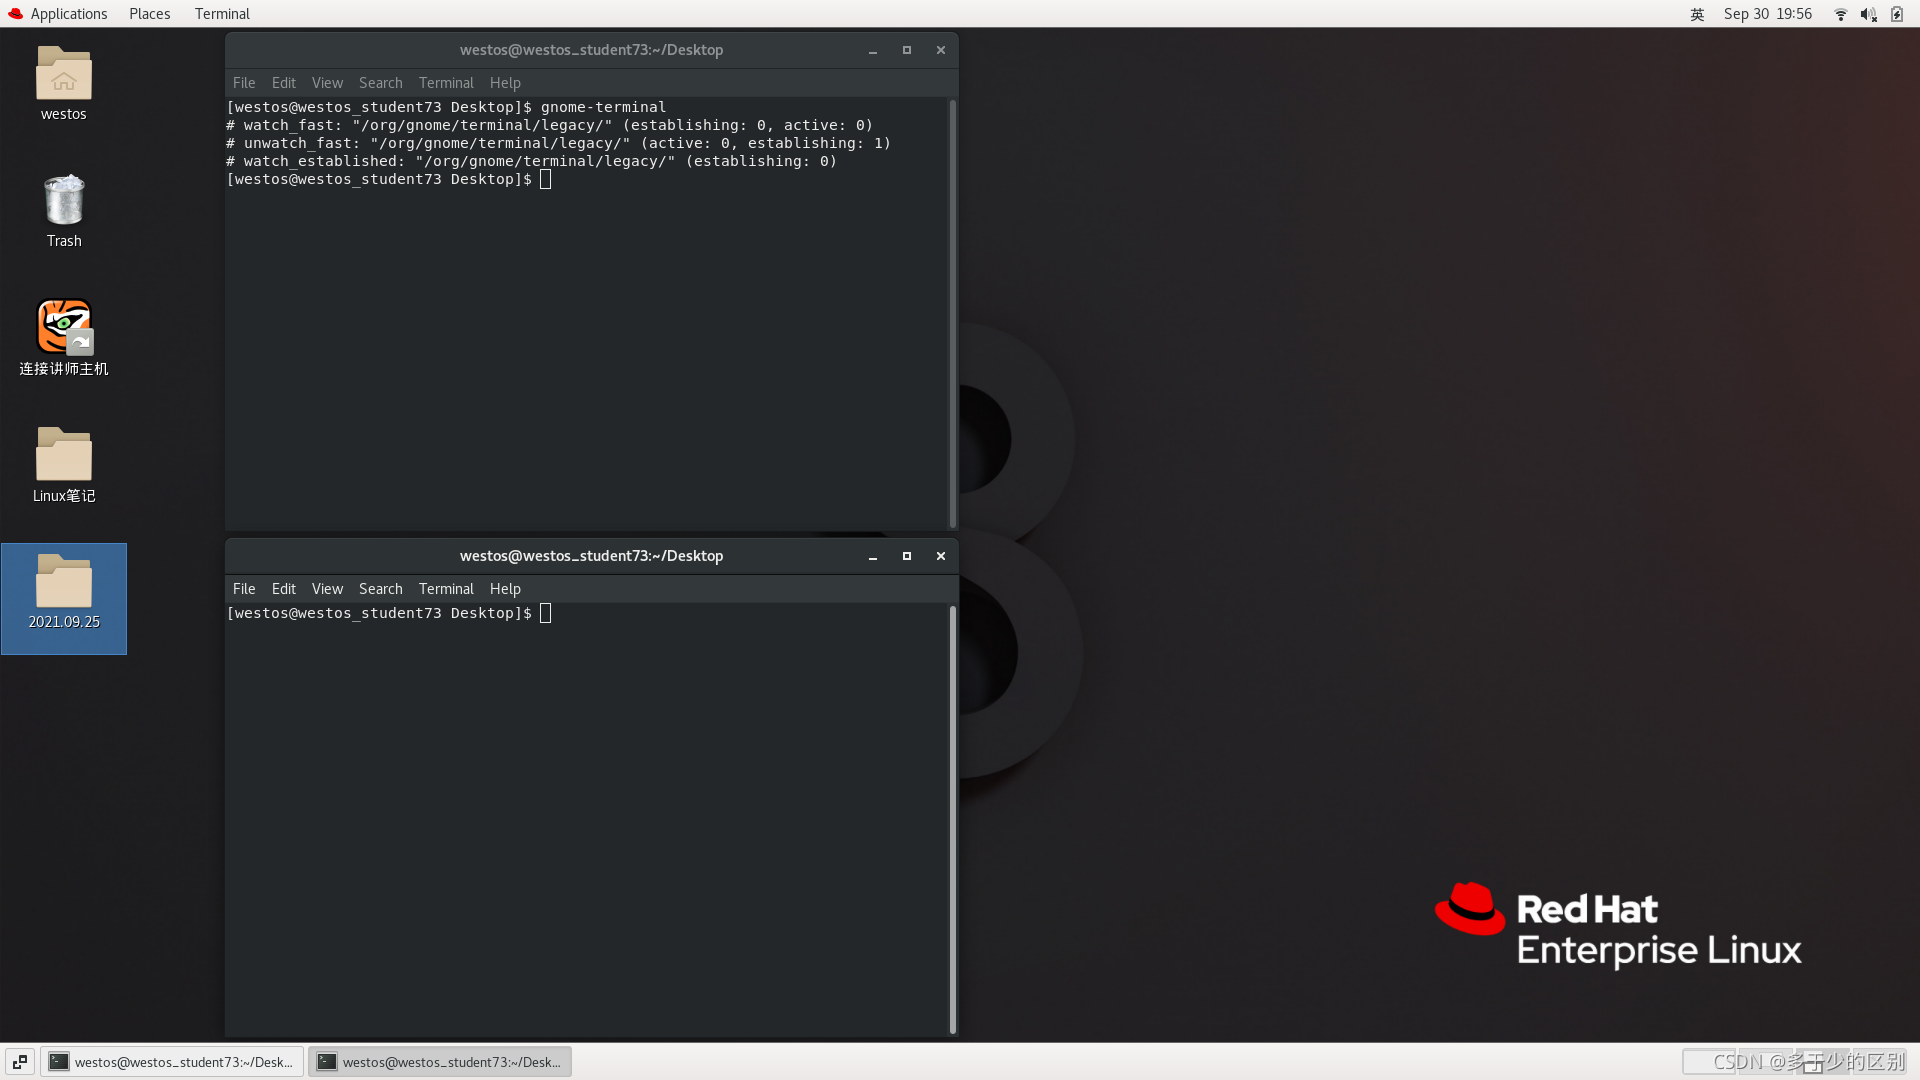Launch the 连接讲师主机 viewer shortcut
Screen dimensions: 1920x1080
point(63,327)
